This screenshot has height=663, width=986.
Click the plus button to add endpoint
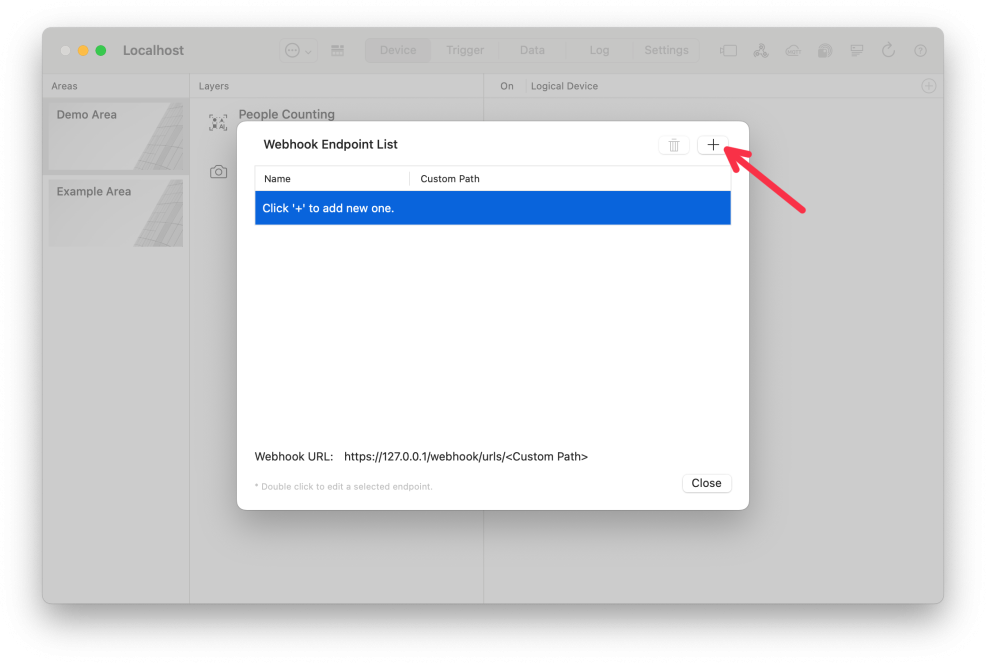[x=712, y=145]
